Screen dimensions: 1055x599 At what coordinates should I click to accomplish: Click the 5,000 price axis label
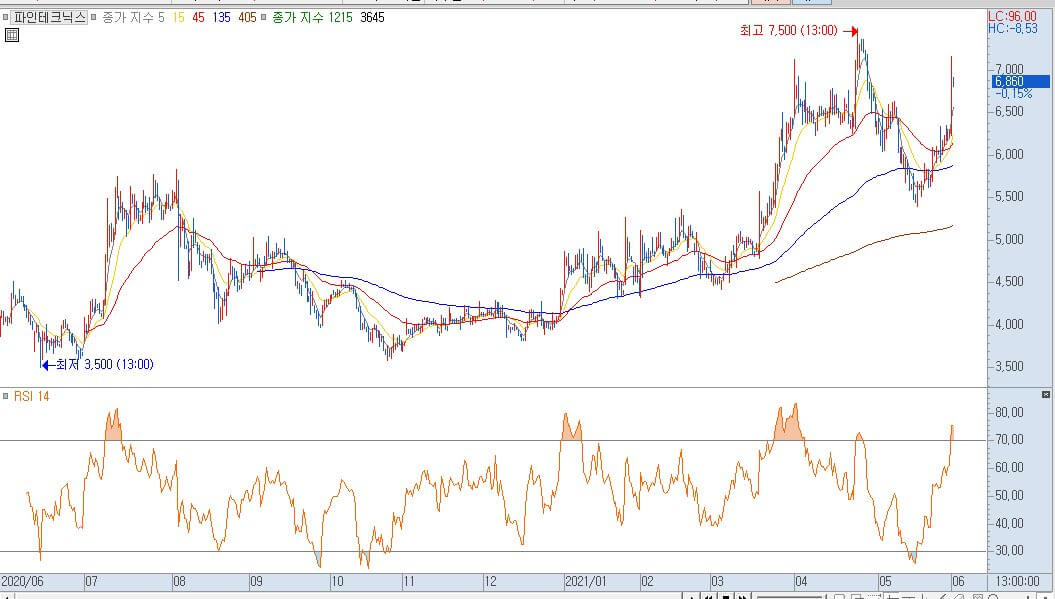pyautogui.click(x=1009, y=240)
